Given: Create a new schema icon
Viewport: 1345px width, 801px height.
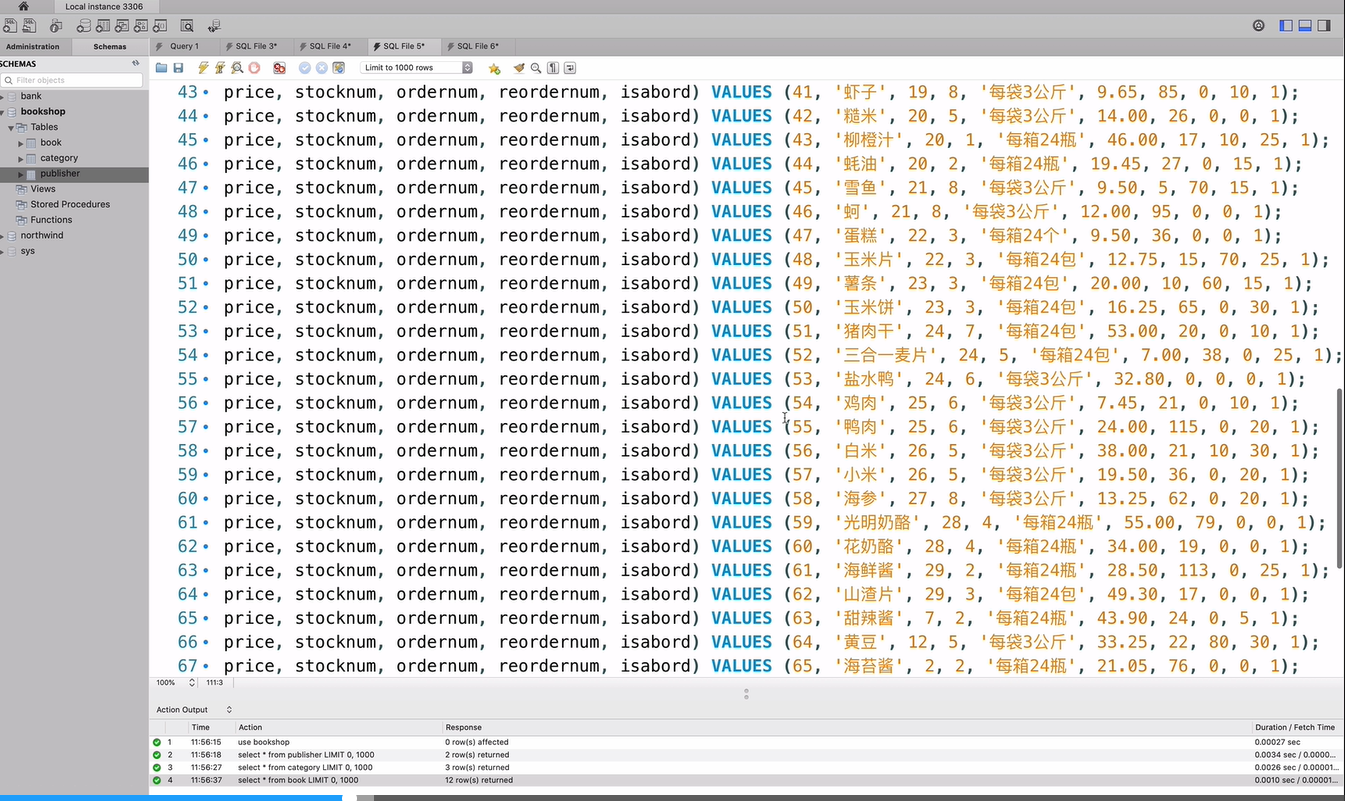Looking at the screenshot, I should [x=84, y=25].
